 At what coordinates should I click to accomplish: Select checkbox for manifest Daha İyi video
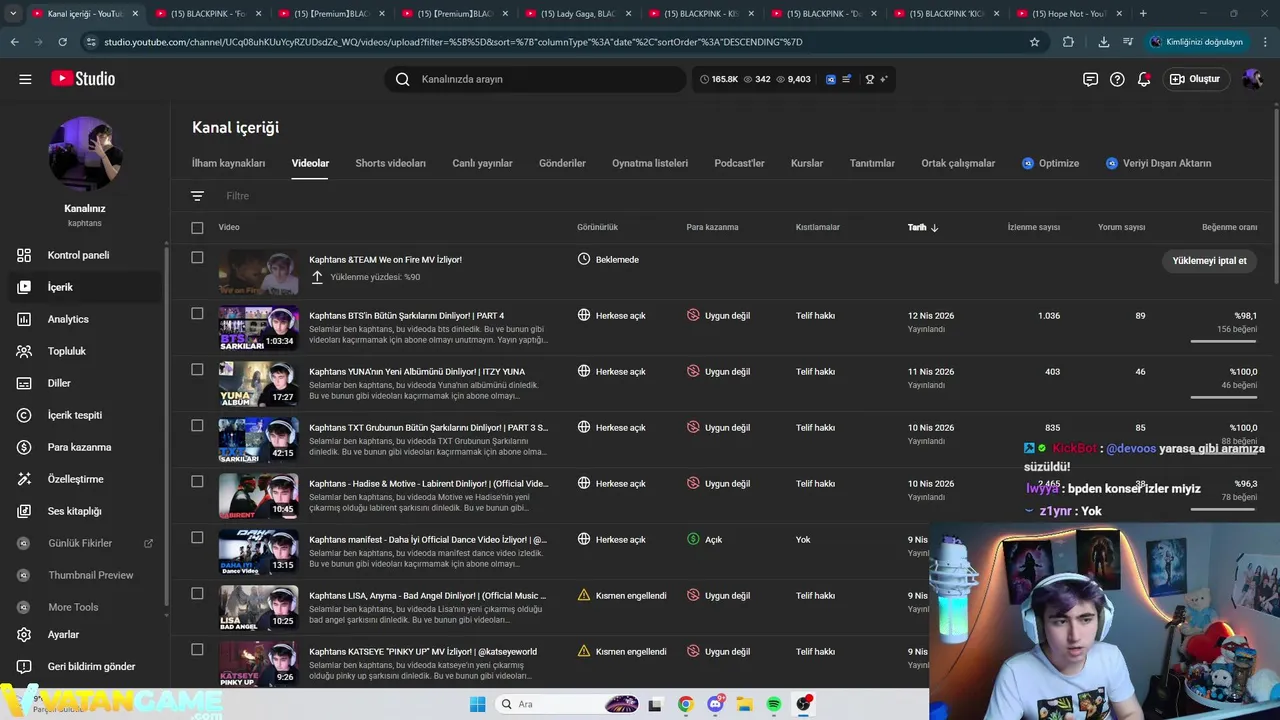(x=197, y=537)
